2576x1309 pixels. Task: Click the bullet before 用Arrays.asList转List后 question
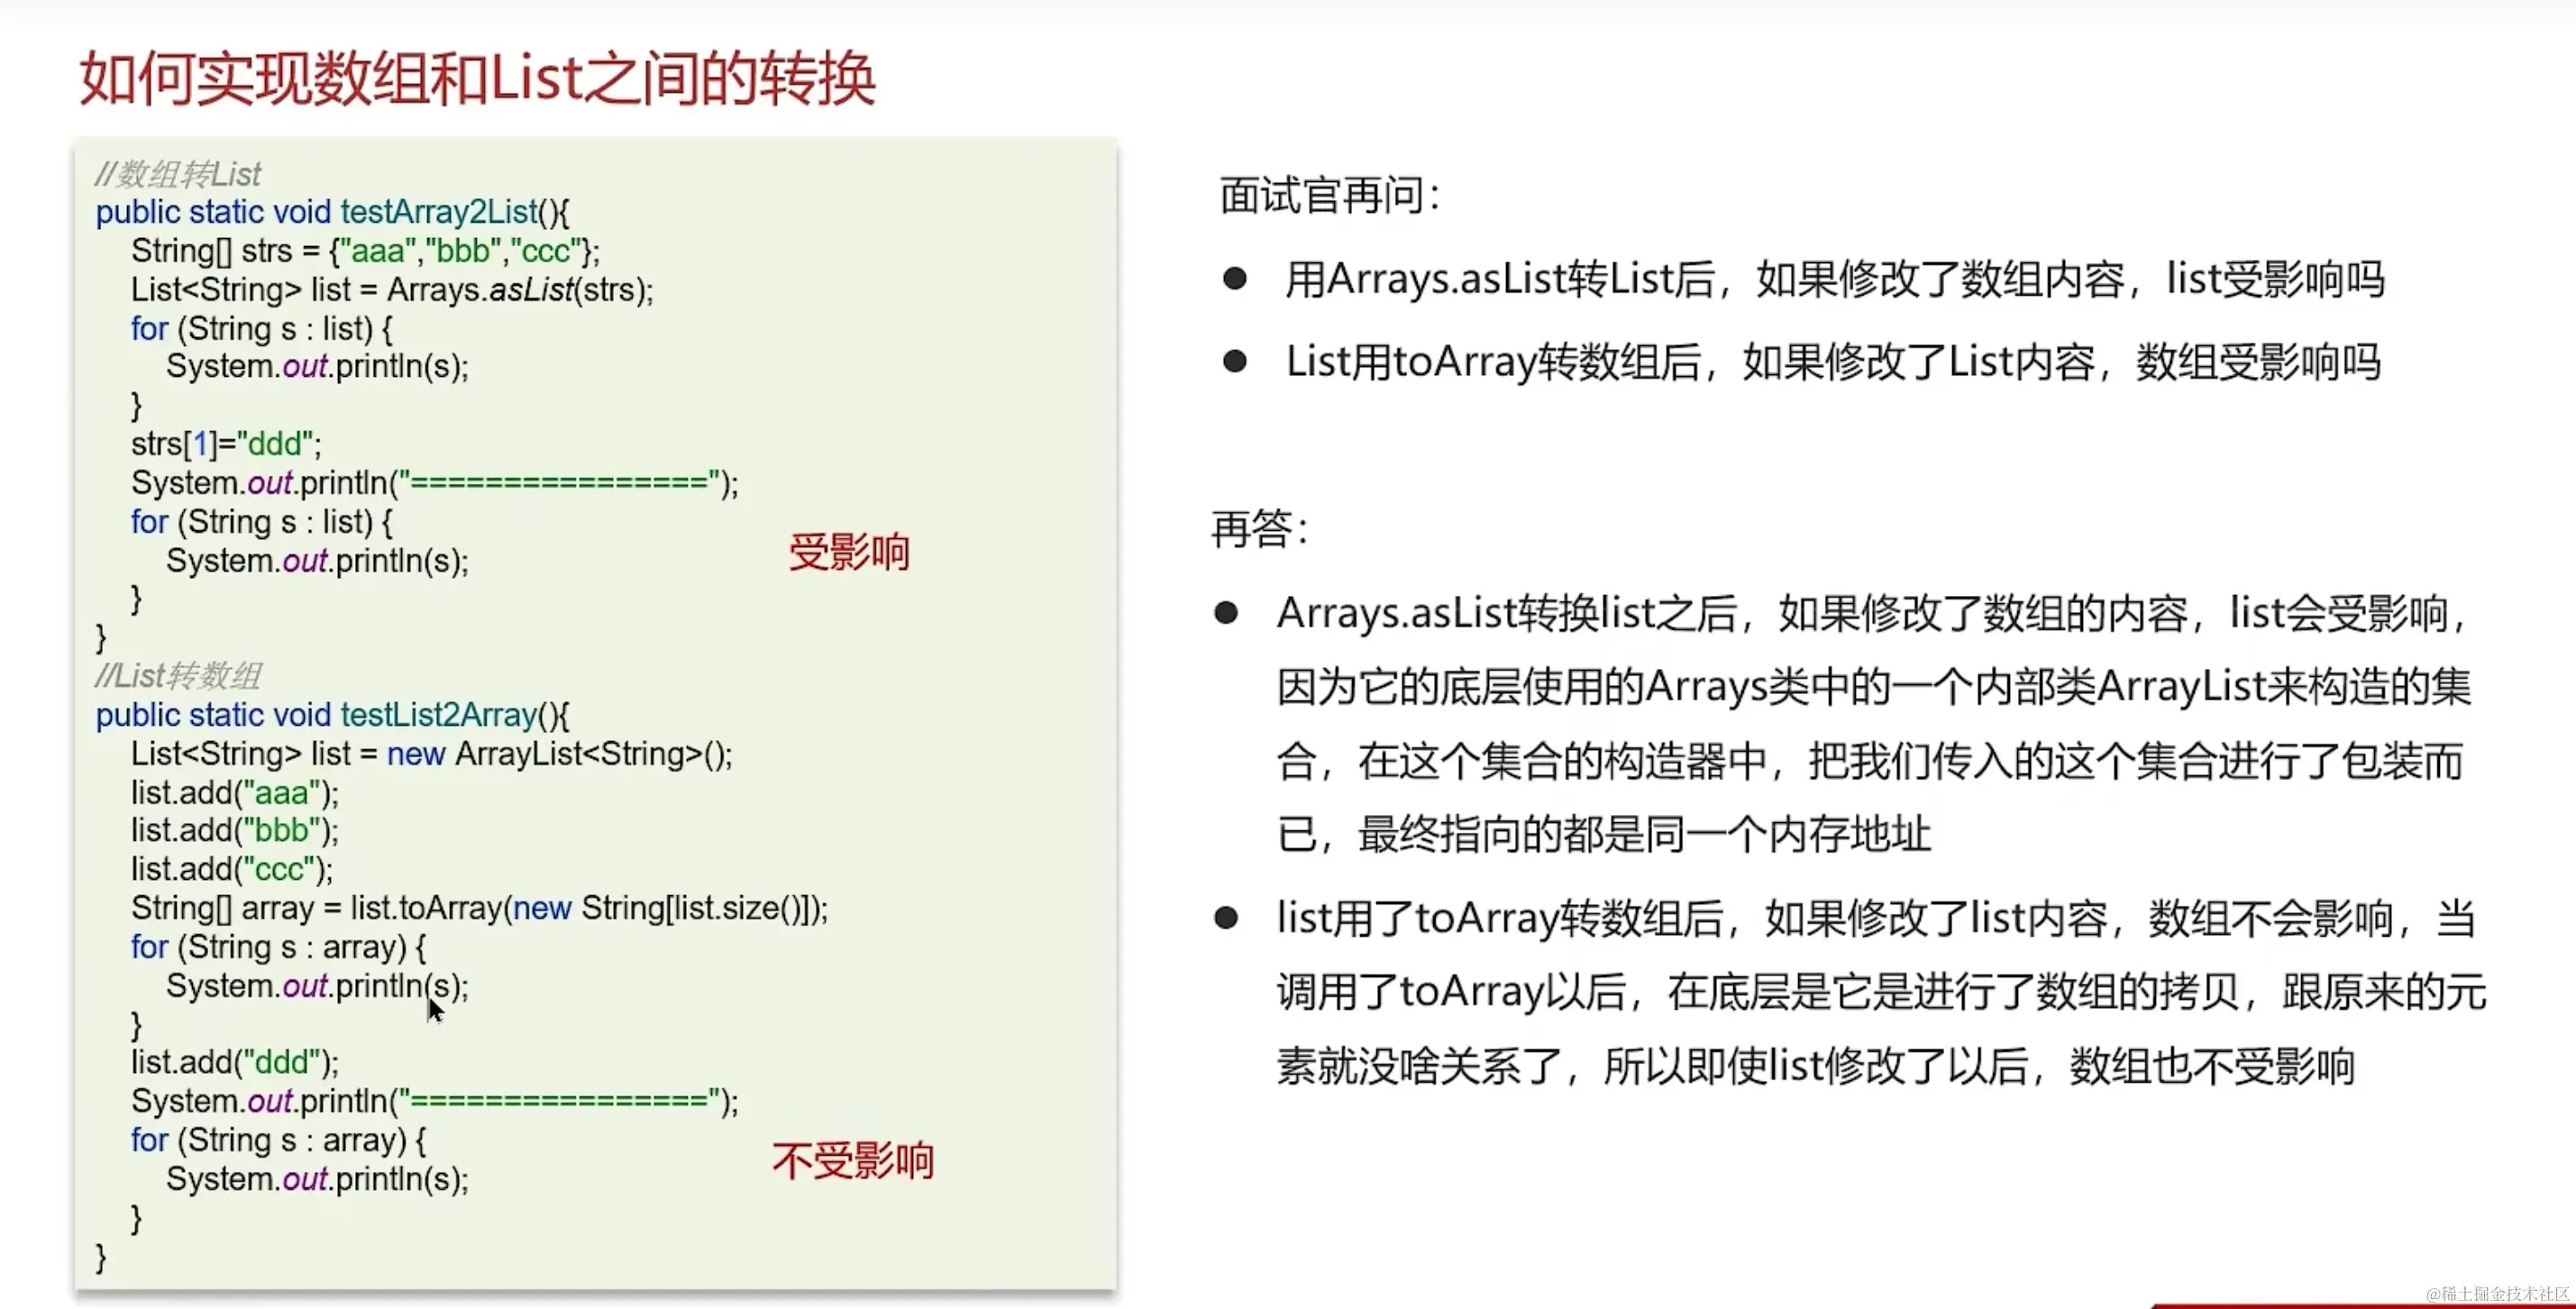(1234, 279)
